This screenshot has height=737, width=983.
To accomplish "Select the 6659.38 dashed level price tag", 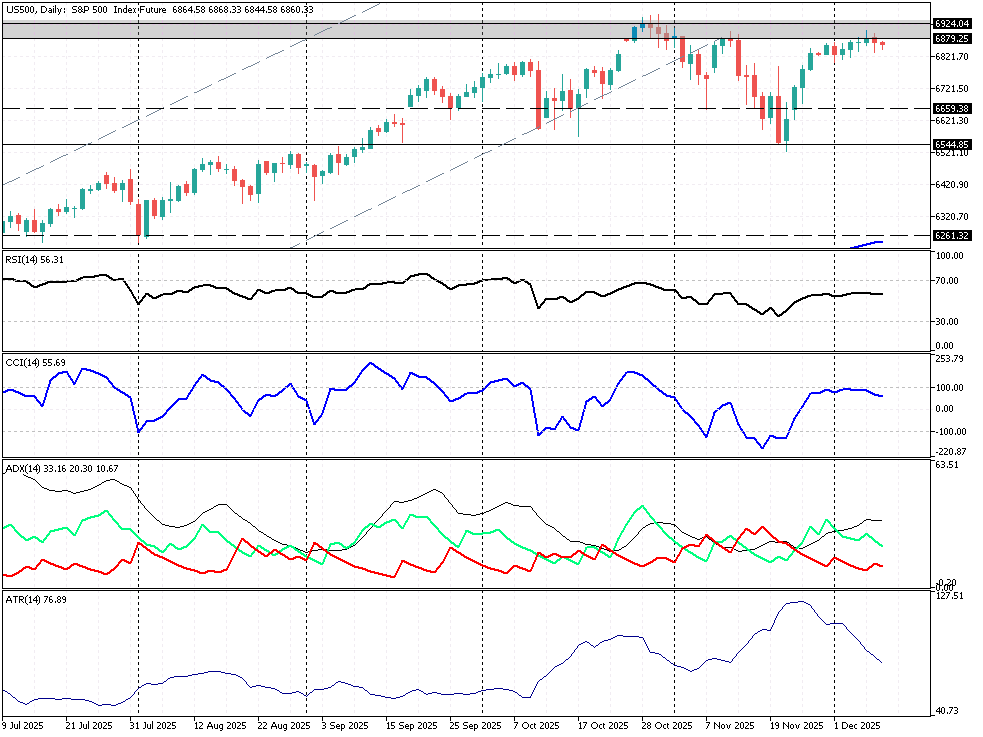I will click(x=951, y=108).
